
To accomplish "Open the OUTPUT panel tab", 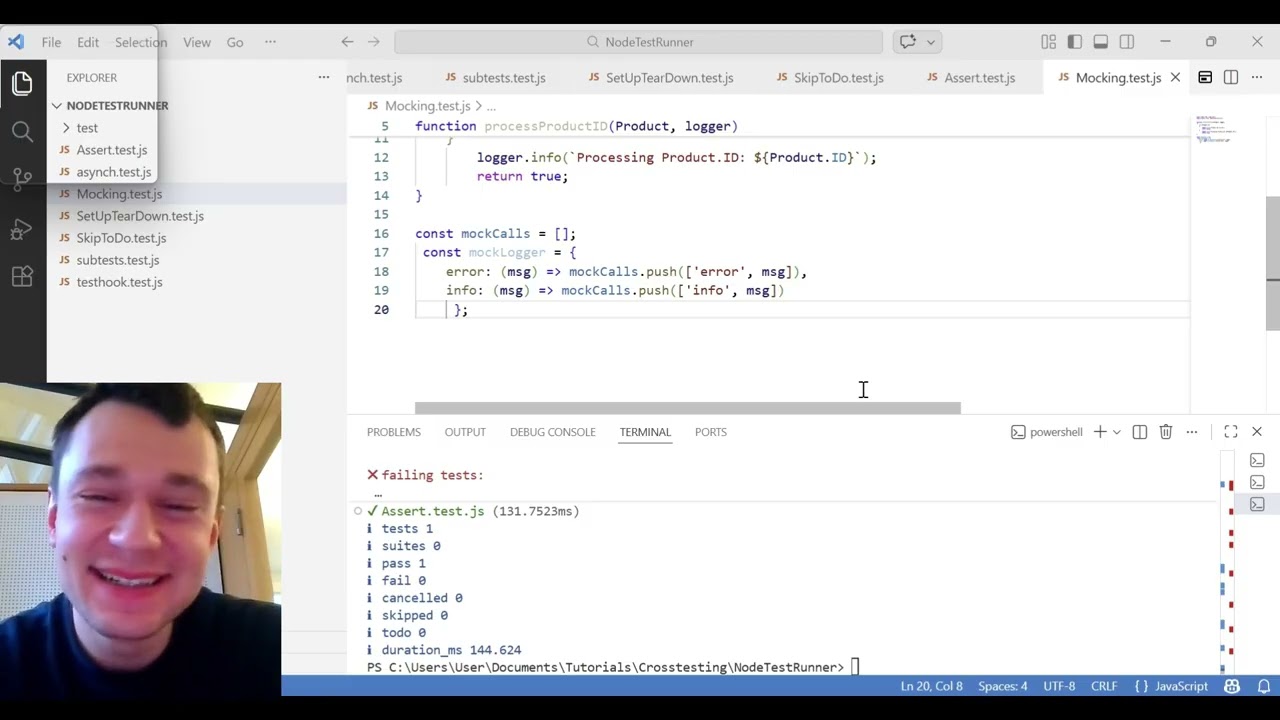I will click(465, 432).
